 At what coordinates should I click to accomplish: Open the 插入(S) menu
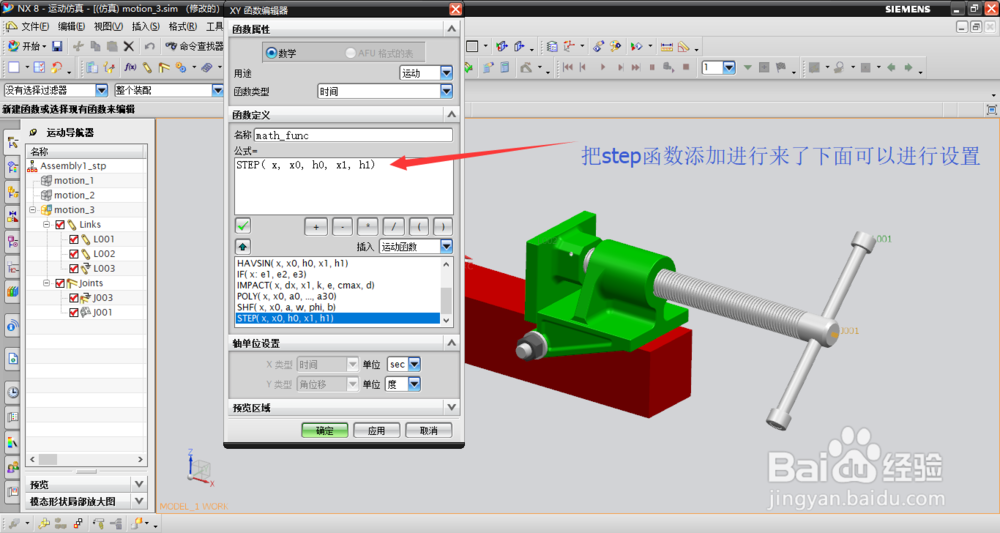145,26
